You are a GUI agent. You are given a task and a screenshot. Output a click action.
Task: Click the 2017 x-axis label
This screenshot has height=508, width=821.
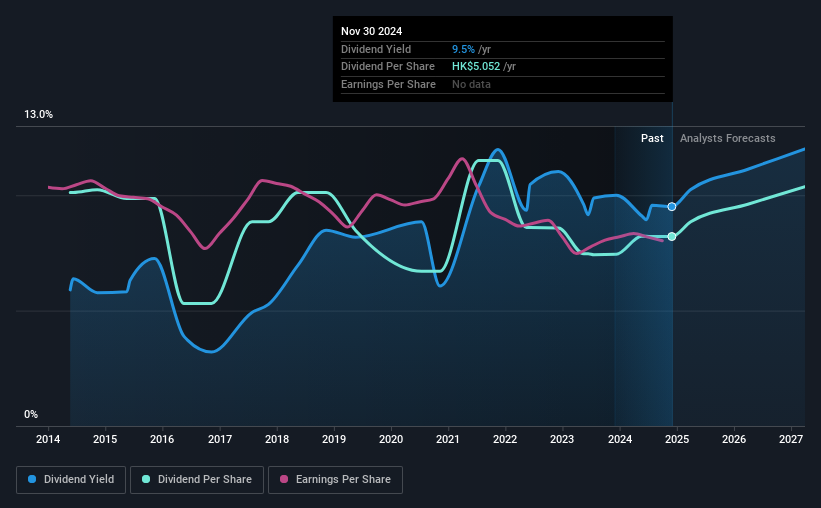coord(219,439)
